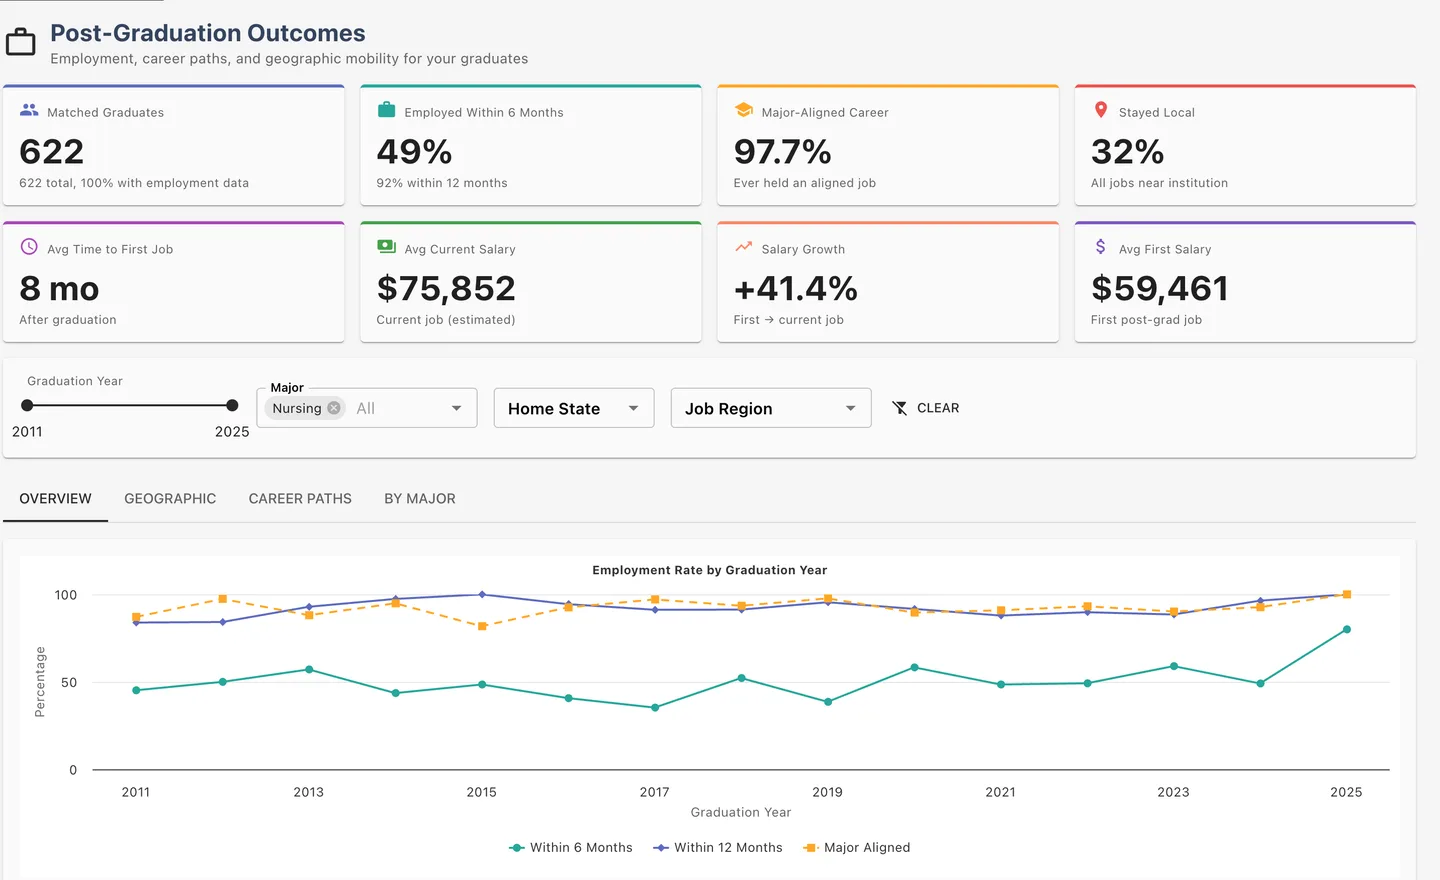Screen dimensions: 1440x880
Task: Click the $75,852 current salary value
Action: 446,289
